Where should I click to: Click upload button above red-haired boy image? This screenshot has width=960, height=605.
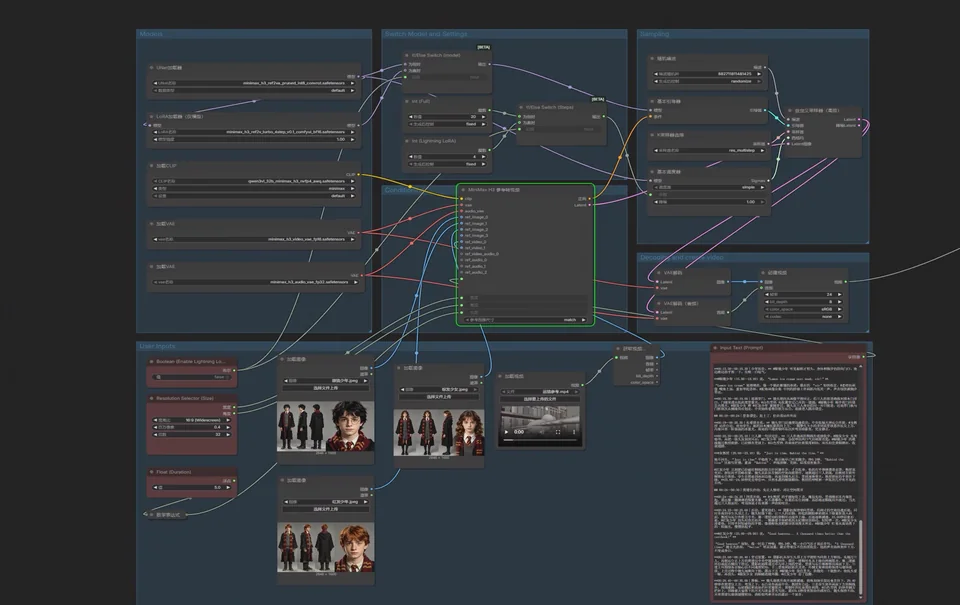tap(326, 509)
